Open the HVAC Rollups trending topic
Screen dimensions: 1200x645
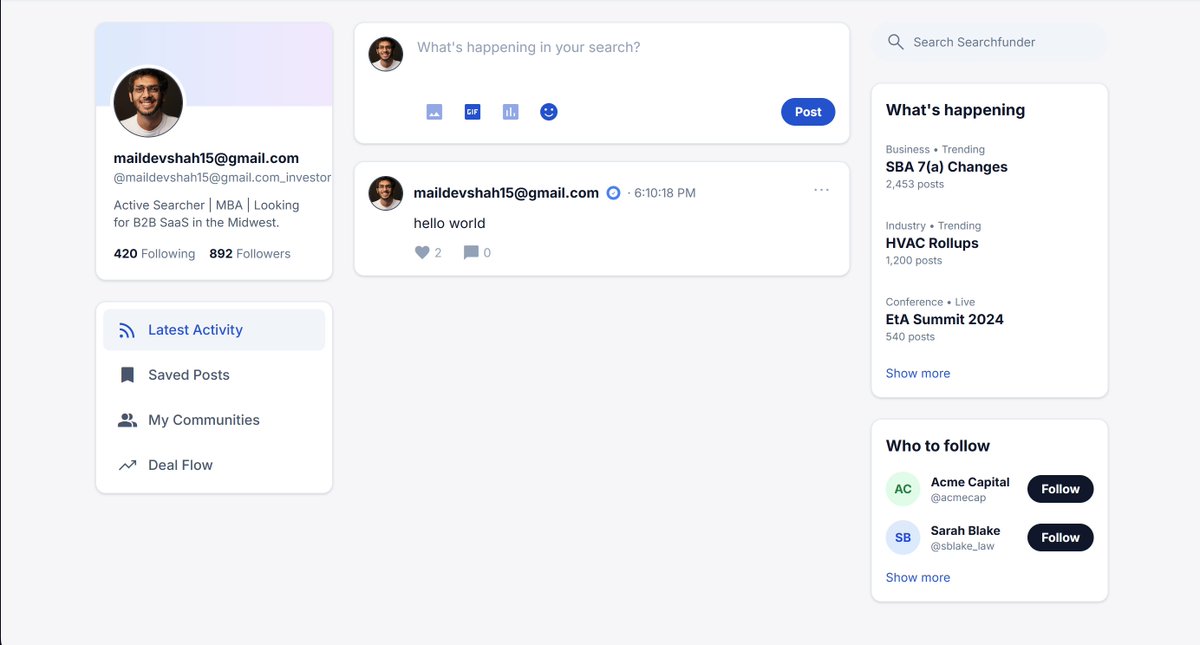click(932, 243)
